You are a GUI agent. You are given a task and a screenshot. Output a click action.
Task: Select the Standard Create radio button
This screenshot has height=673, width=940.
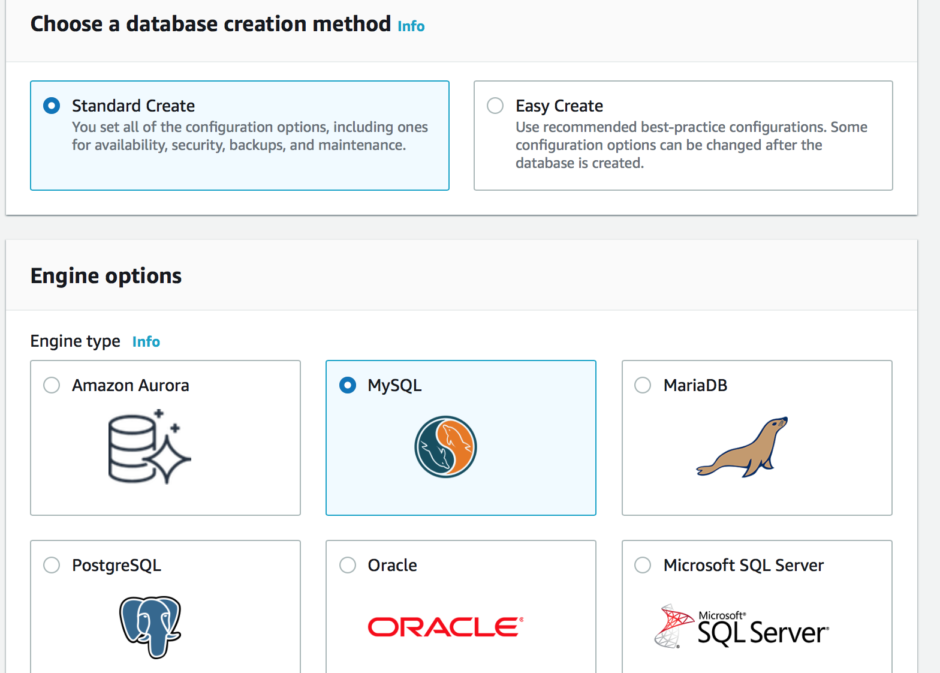click(52, 106)
